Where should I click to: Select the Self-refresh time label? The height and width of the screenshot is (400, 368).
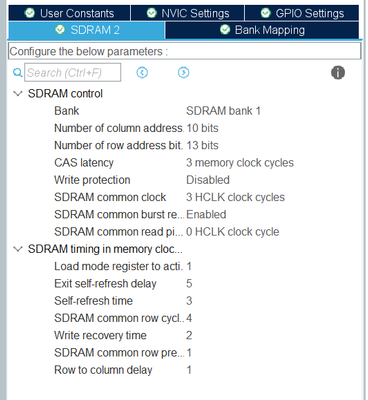(93, 301)
